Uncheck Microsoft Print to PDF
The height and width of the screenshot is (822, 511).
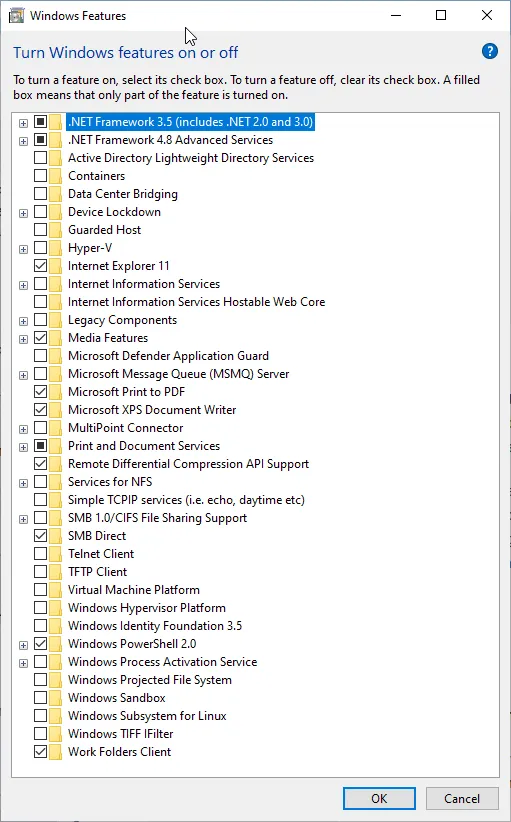coord(40,391)
